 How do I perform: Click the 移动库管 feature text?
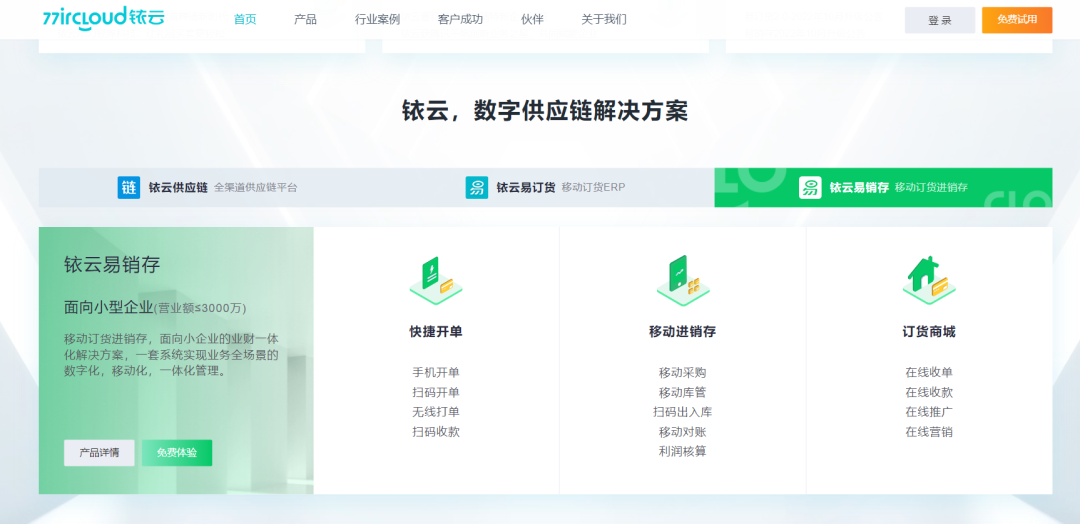point(683,392)
